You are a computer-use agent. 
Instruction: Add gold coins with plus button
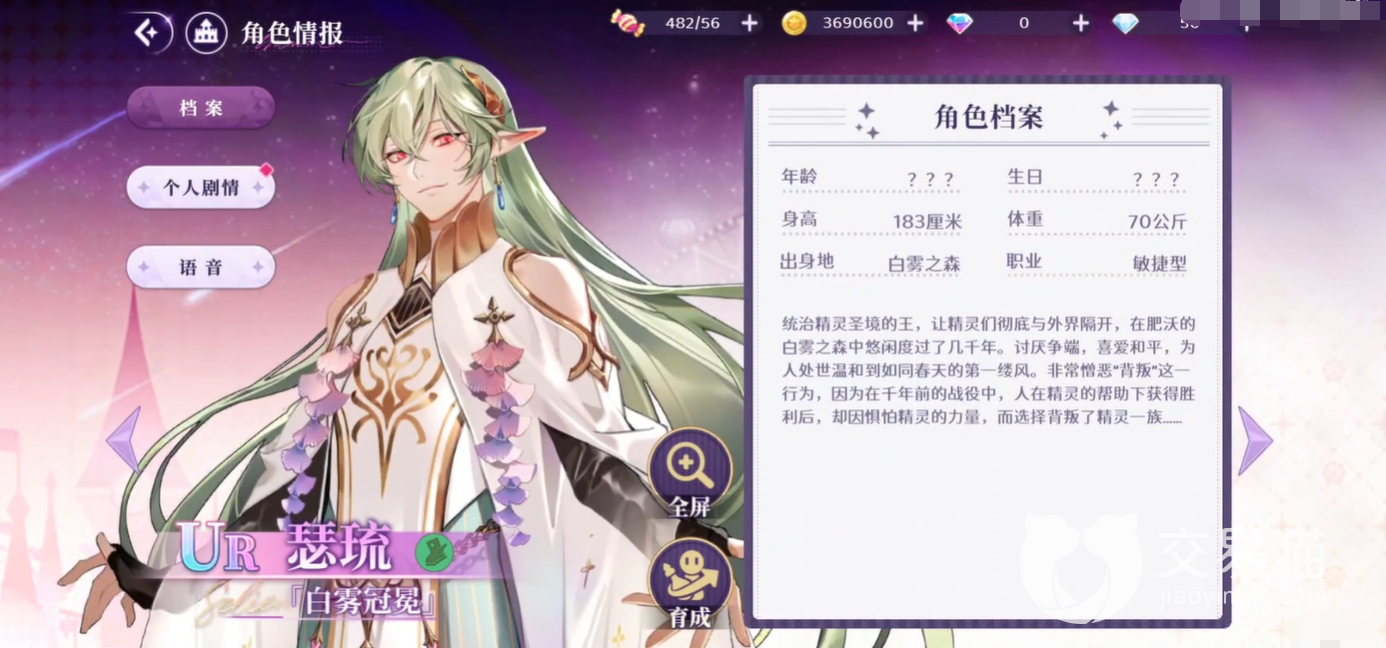[914, 22]
